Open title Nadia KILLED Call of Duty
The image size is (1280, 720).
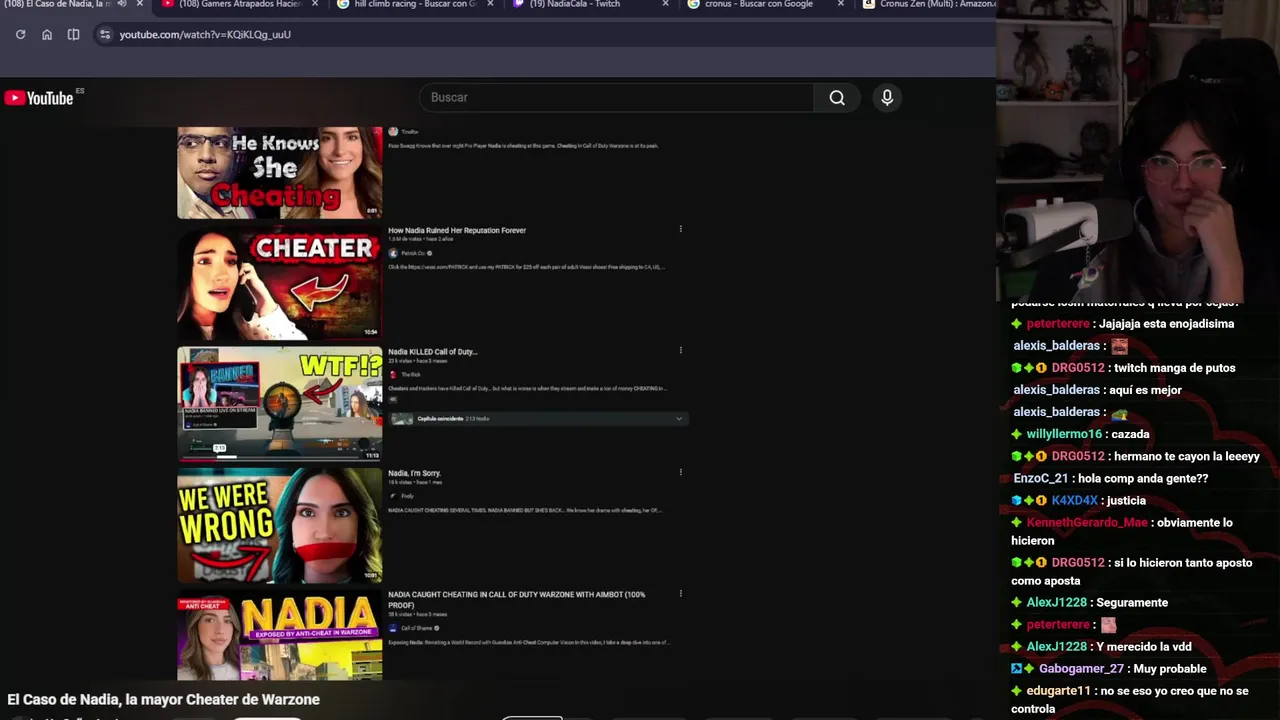click(x=433, y=352)
